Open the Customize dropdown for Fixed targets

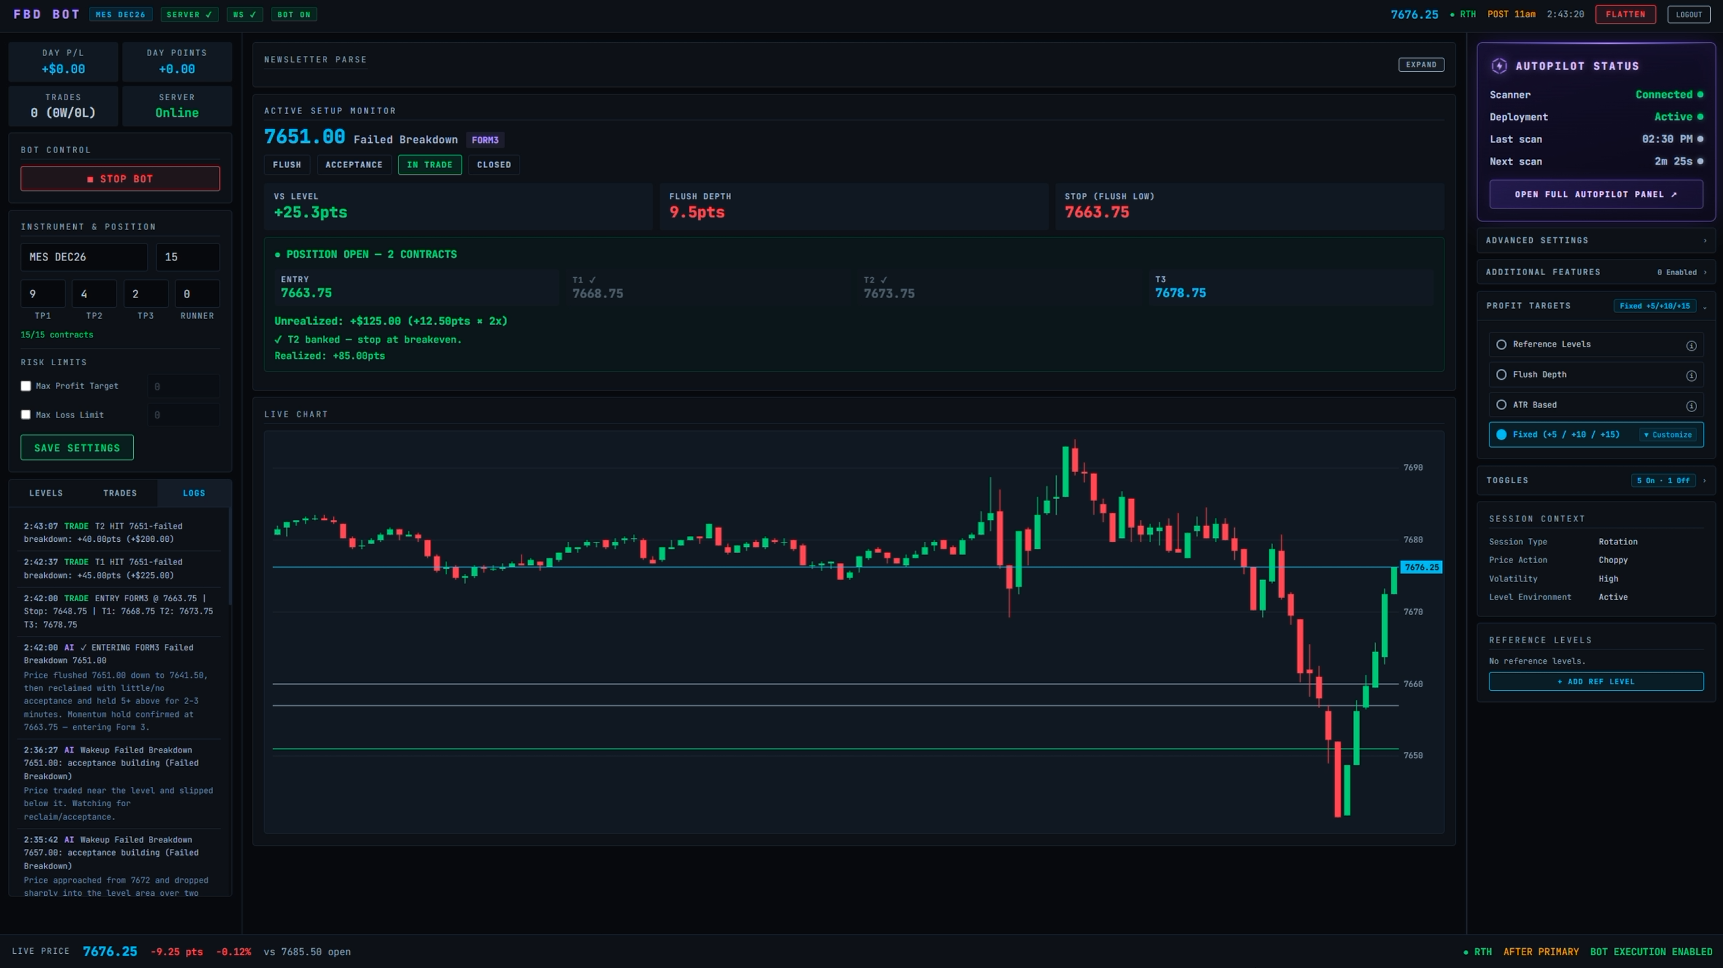(1668, 435)
